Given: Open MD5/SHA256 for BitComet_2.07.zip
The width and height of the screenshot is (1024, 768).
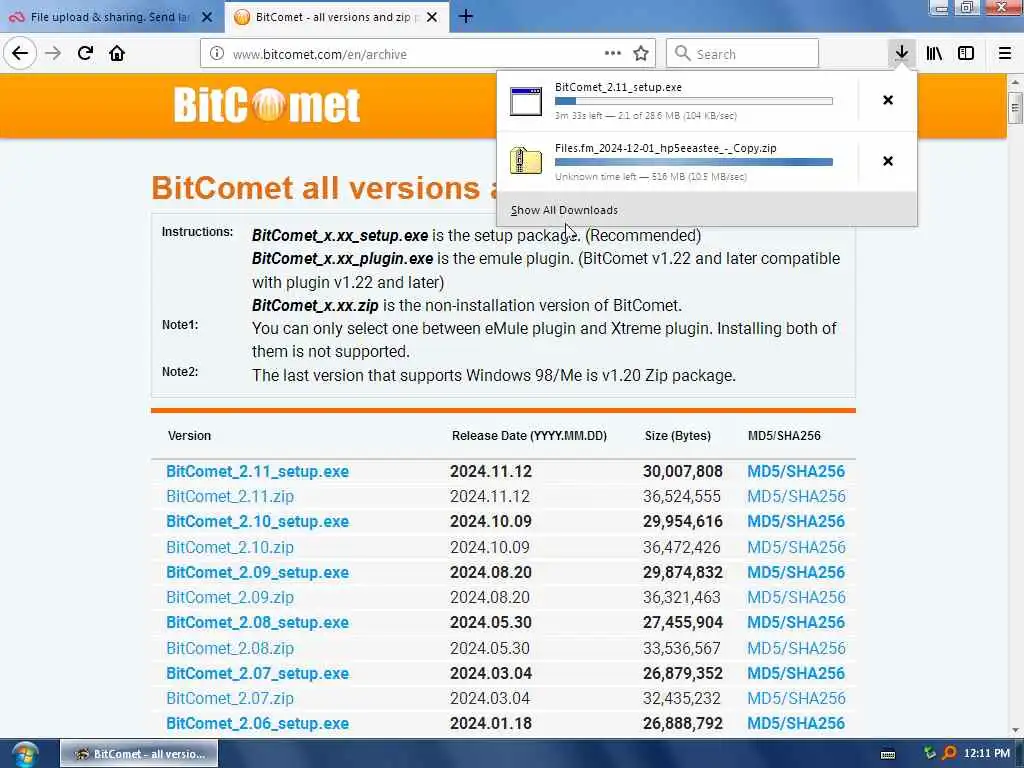Looking at the screenshot, I should coord(796,698).
